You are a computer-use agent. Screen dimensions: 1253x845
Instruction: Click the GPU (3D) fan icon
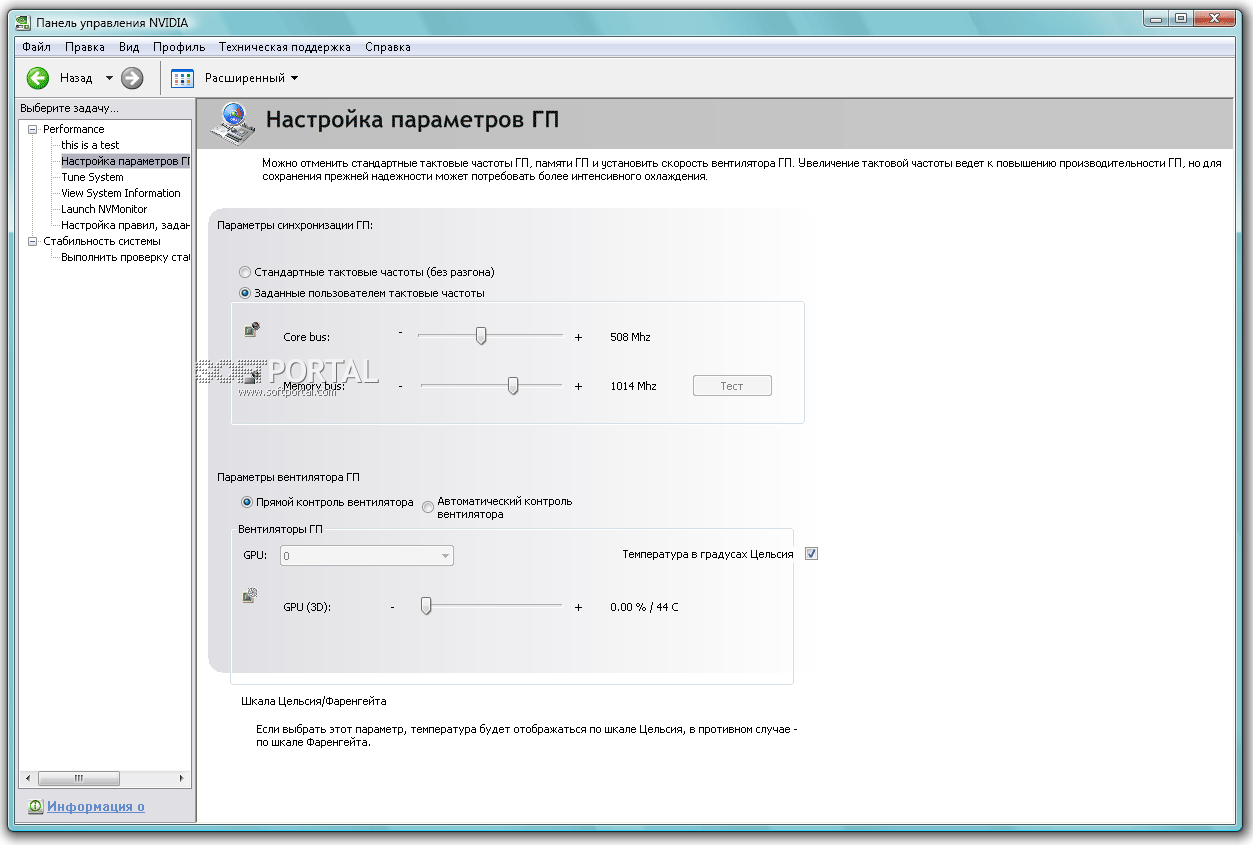pos(251,595)
